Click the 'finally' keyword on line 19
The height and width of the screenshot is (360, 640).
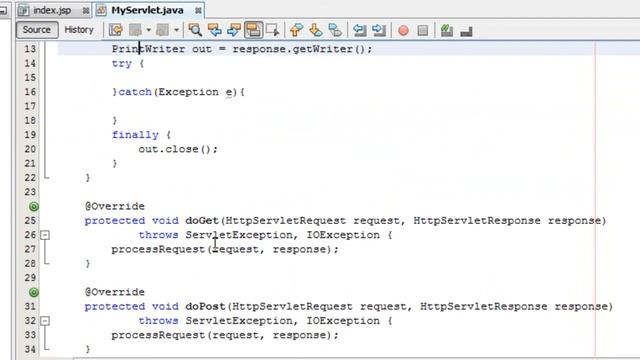(x=135, y=135)
